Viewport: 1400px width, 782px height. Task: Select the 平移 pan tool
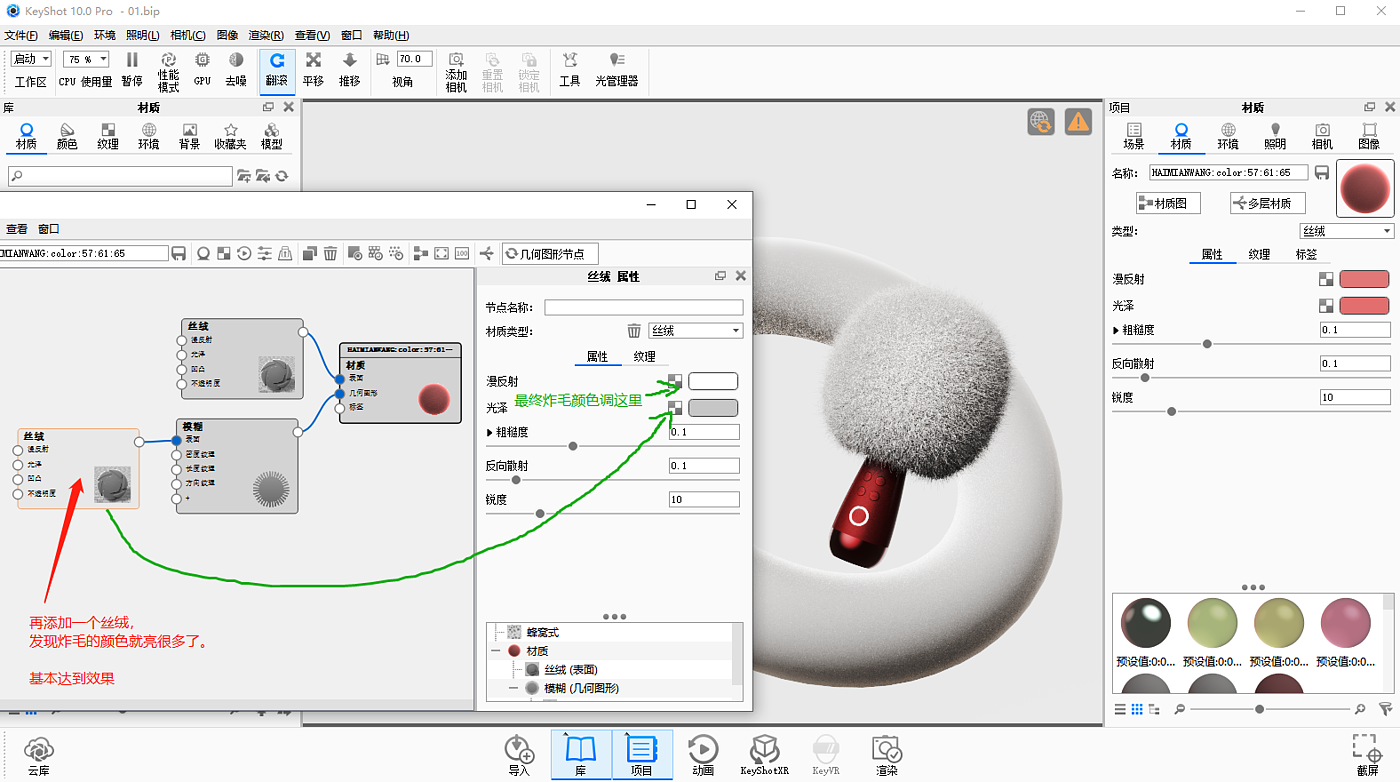tap(313, 69)
